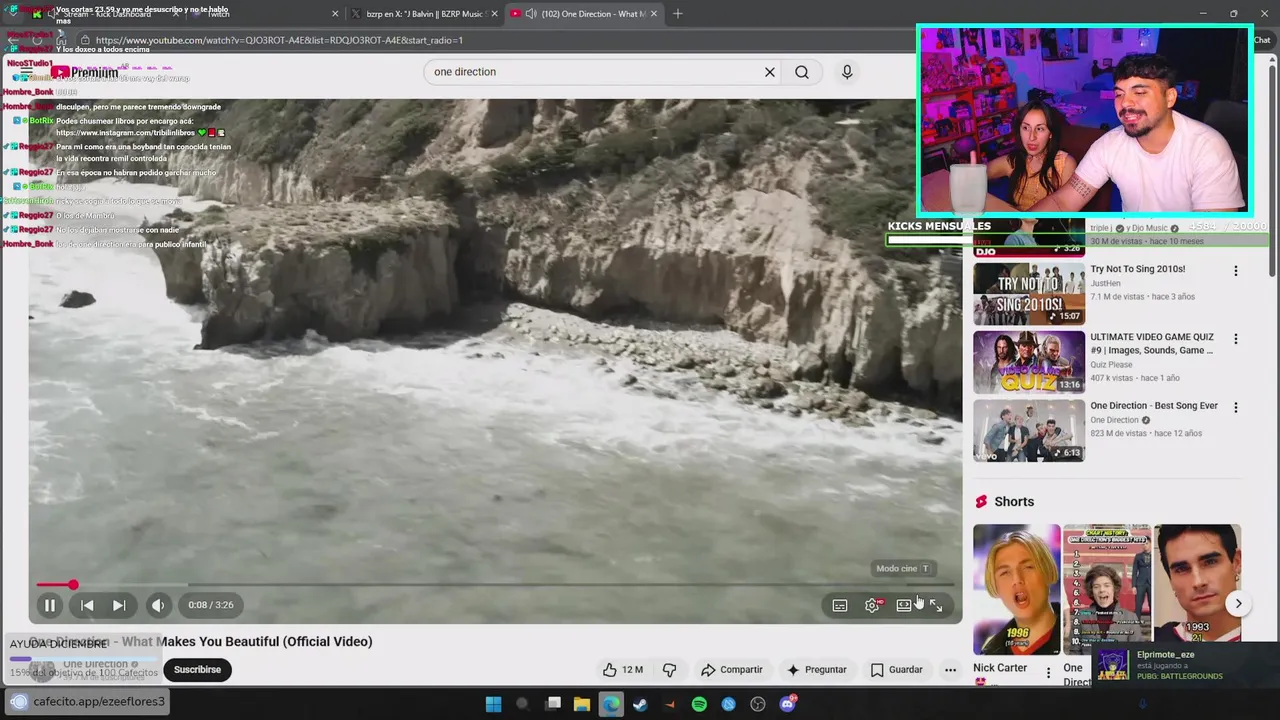1280x720 pixels.
Task: Open more actions below the video
Action: click(x=951, y=670)
